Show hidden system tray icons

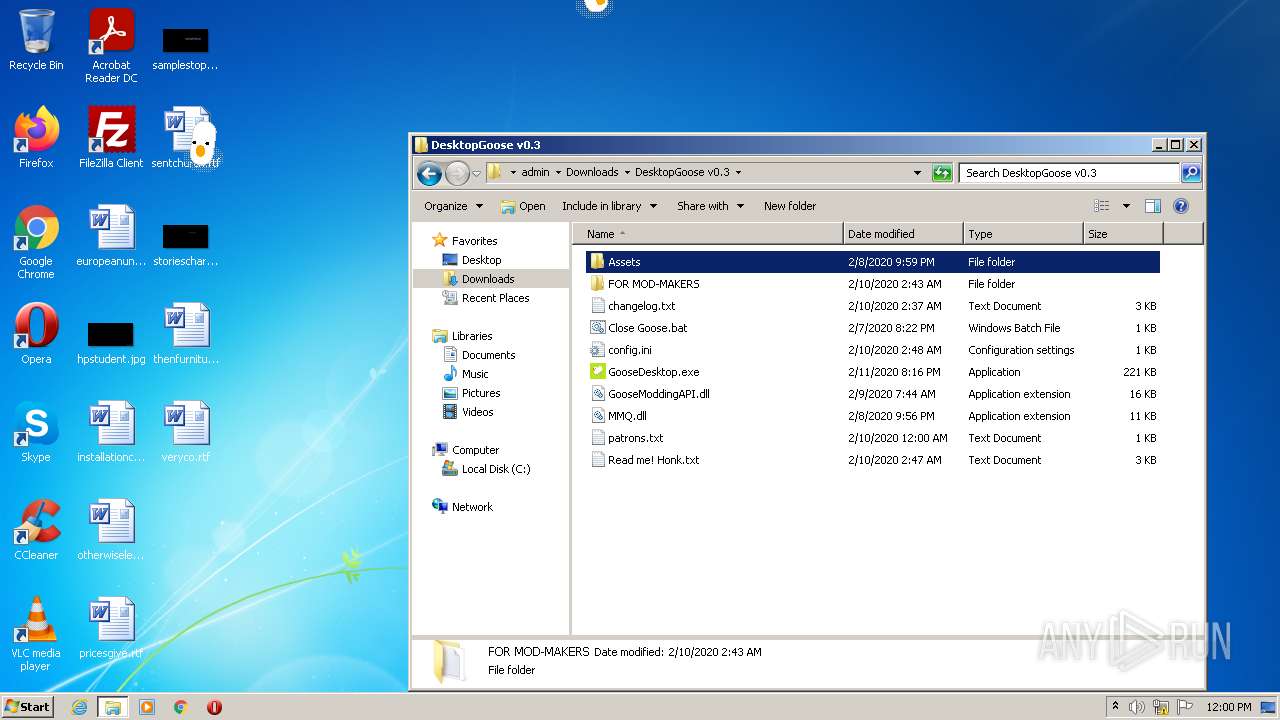point(1115,706)
